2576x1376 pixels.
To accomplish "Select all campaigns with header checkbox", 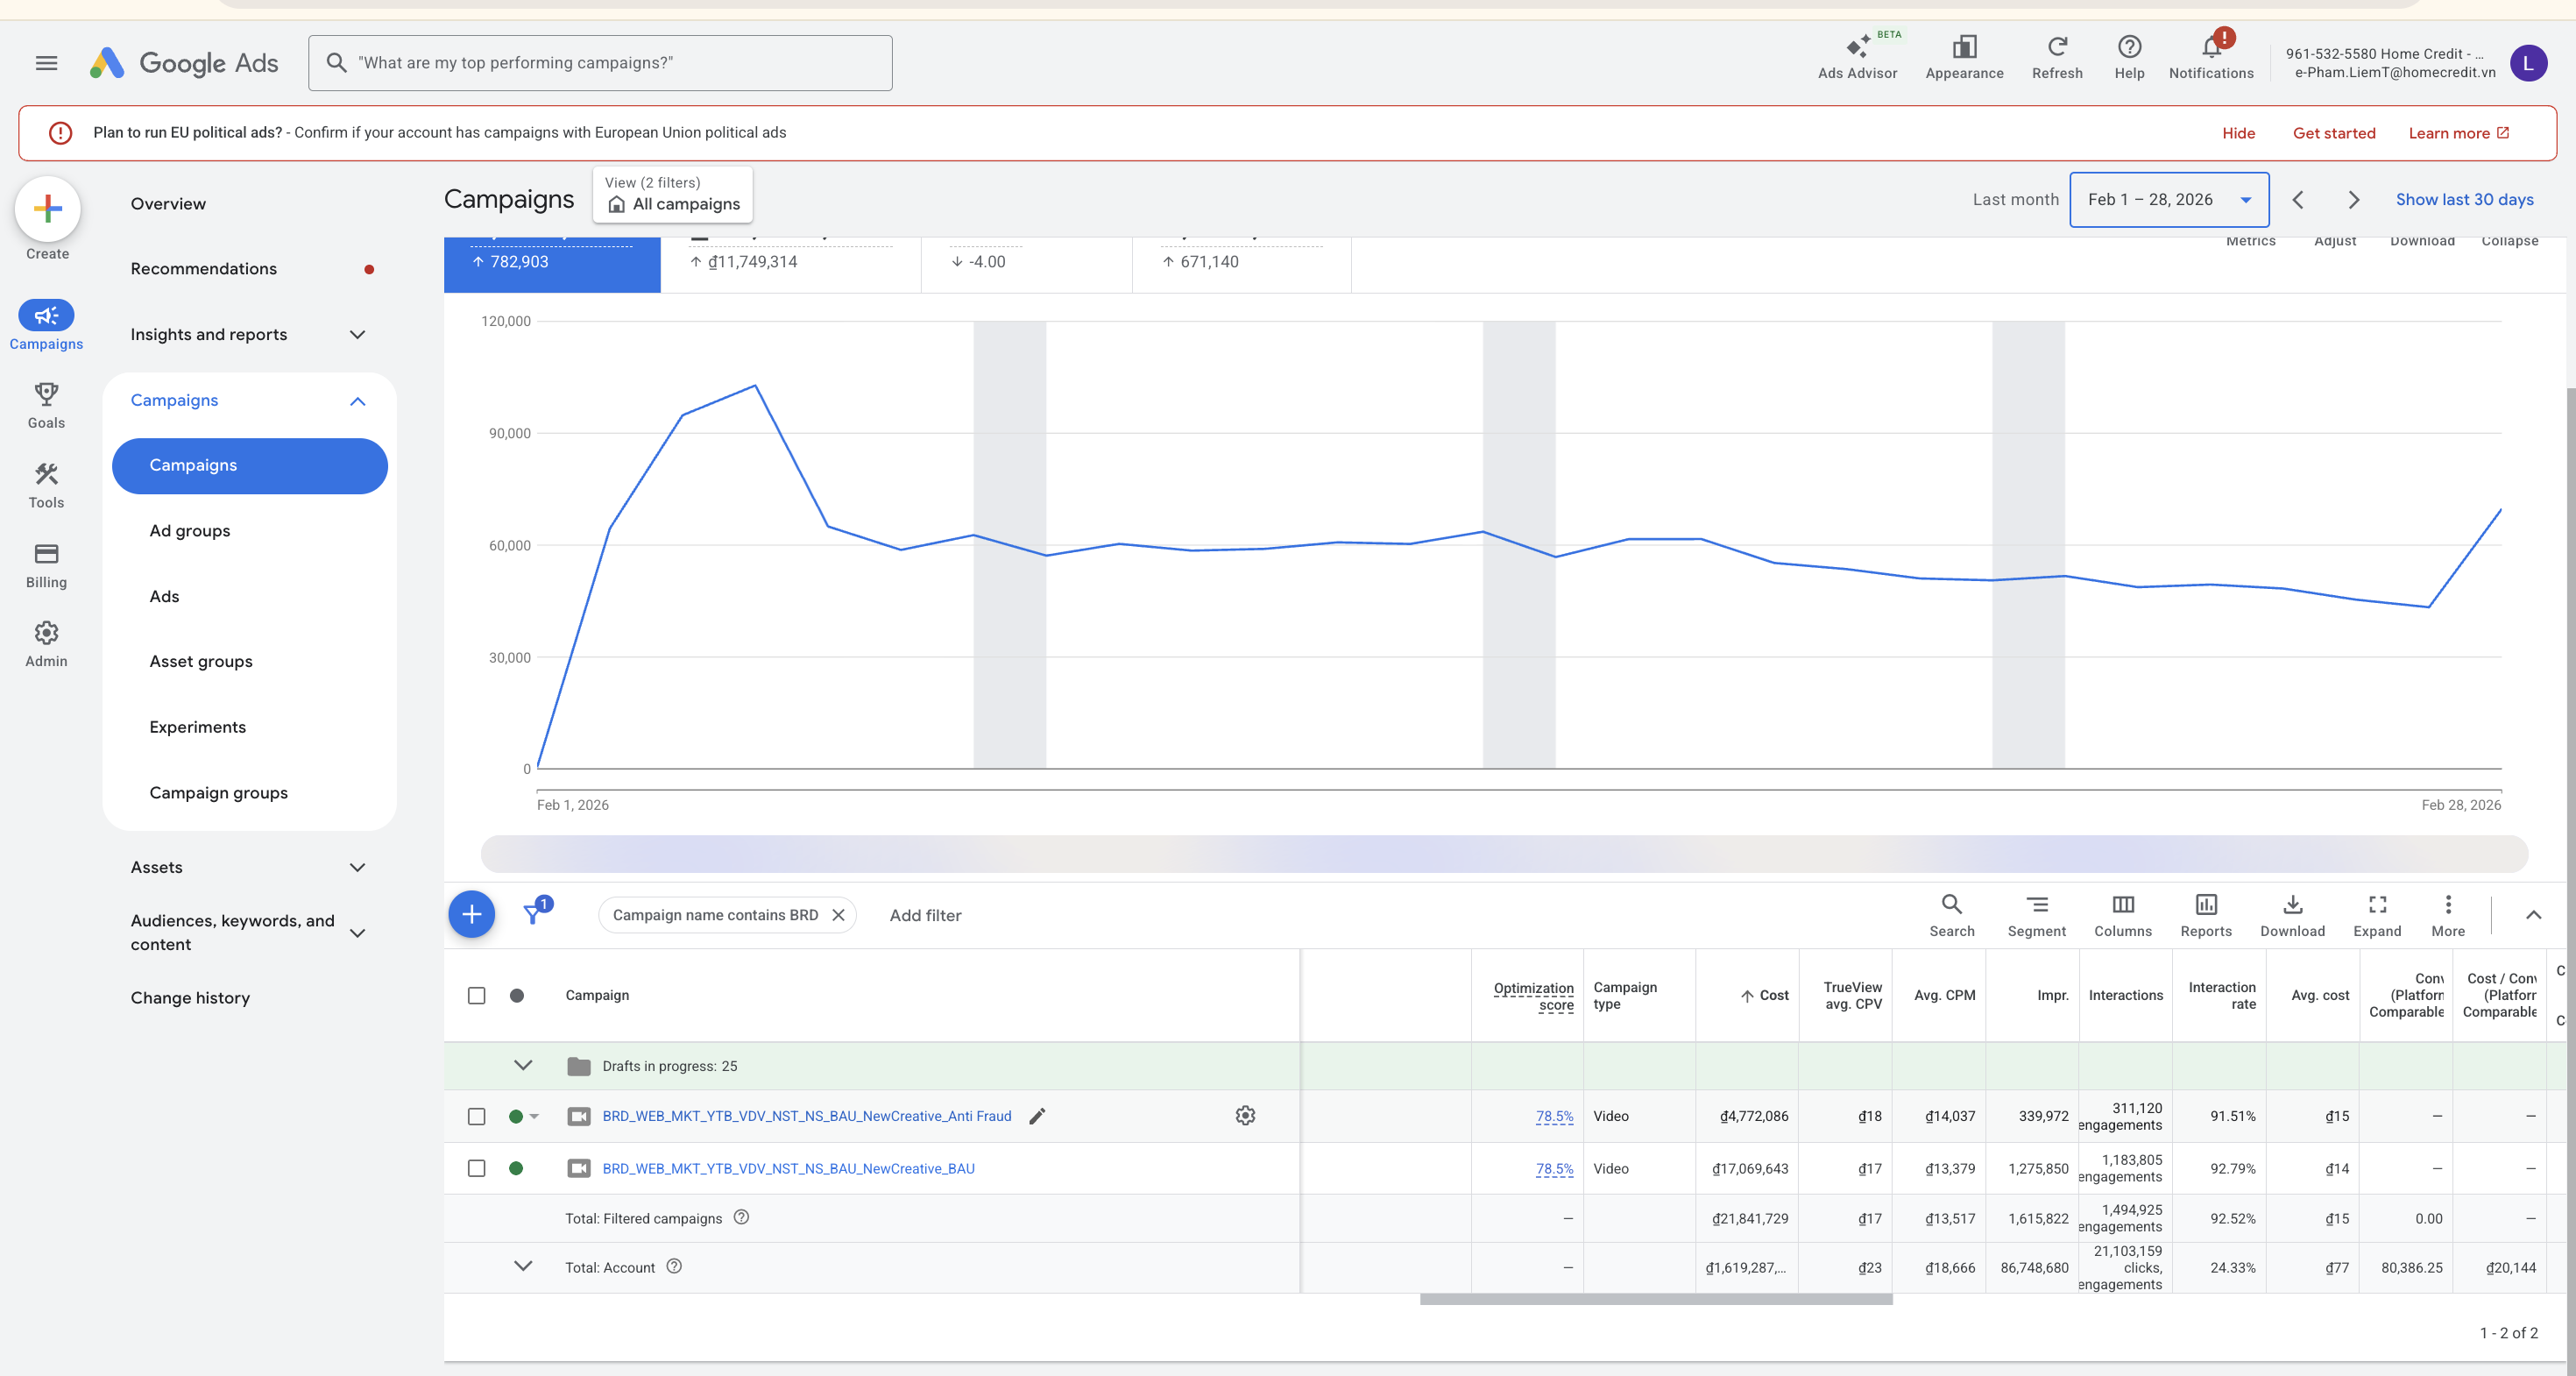I will coord(477,996).
